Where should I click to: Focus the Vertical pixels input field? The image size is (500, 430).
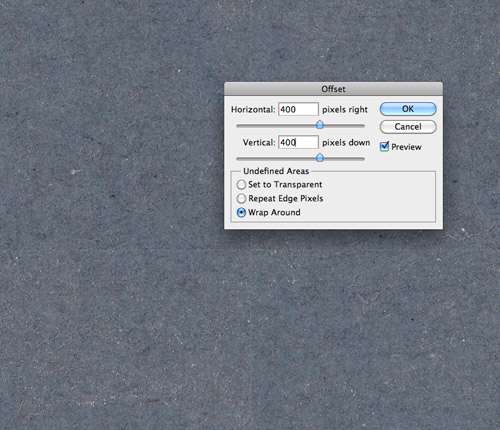pyautogui.click(x=298, y=142)
